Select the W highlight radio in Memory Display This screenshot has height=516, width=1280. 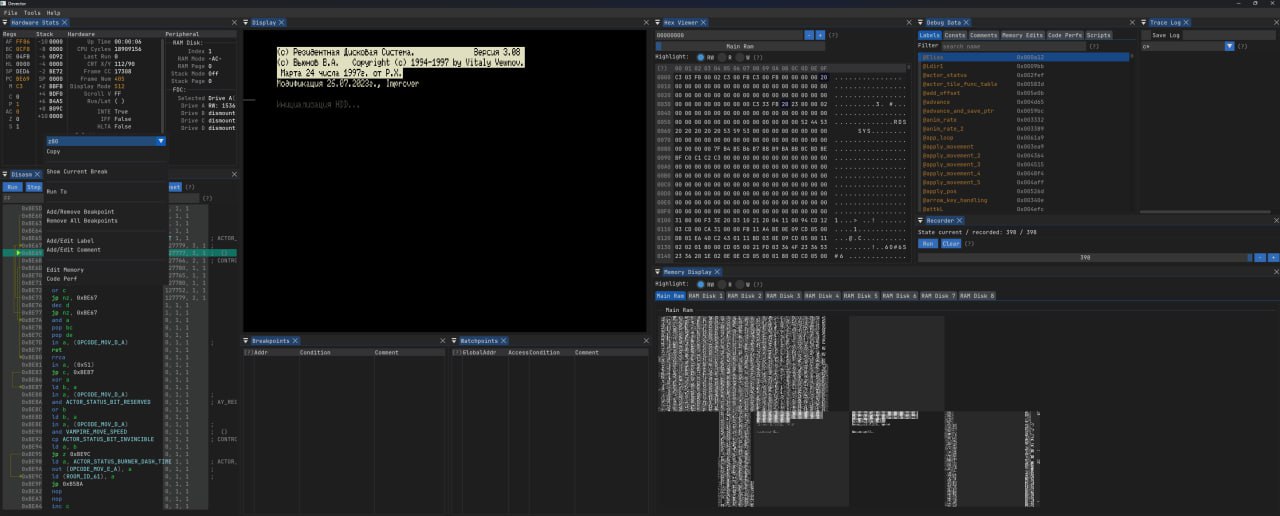coord(741,284)
